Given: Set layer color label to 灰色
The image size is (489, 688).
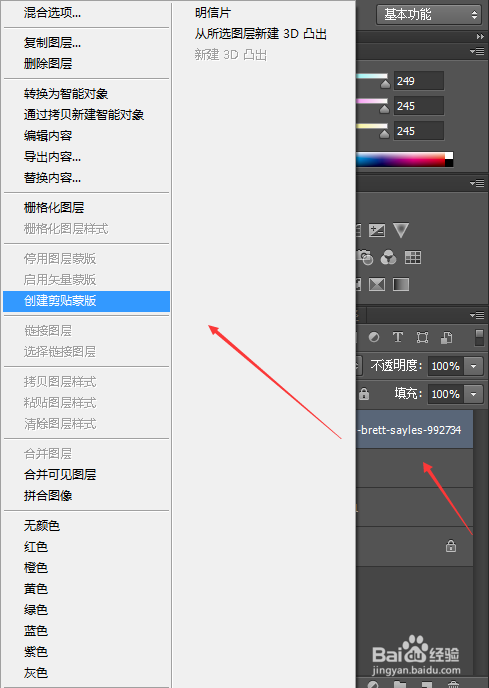Looking at the screenshot, I should [x=36, y=673].
